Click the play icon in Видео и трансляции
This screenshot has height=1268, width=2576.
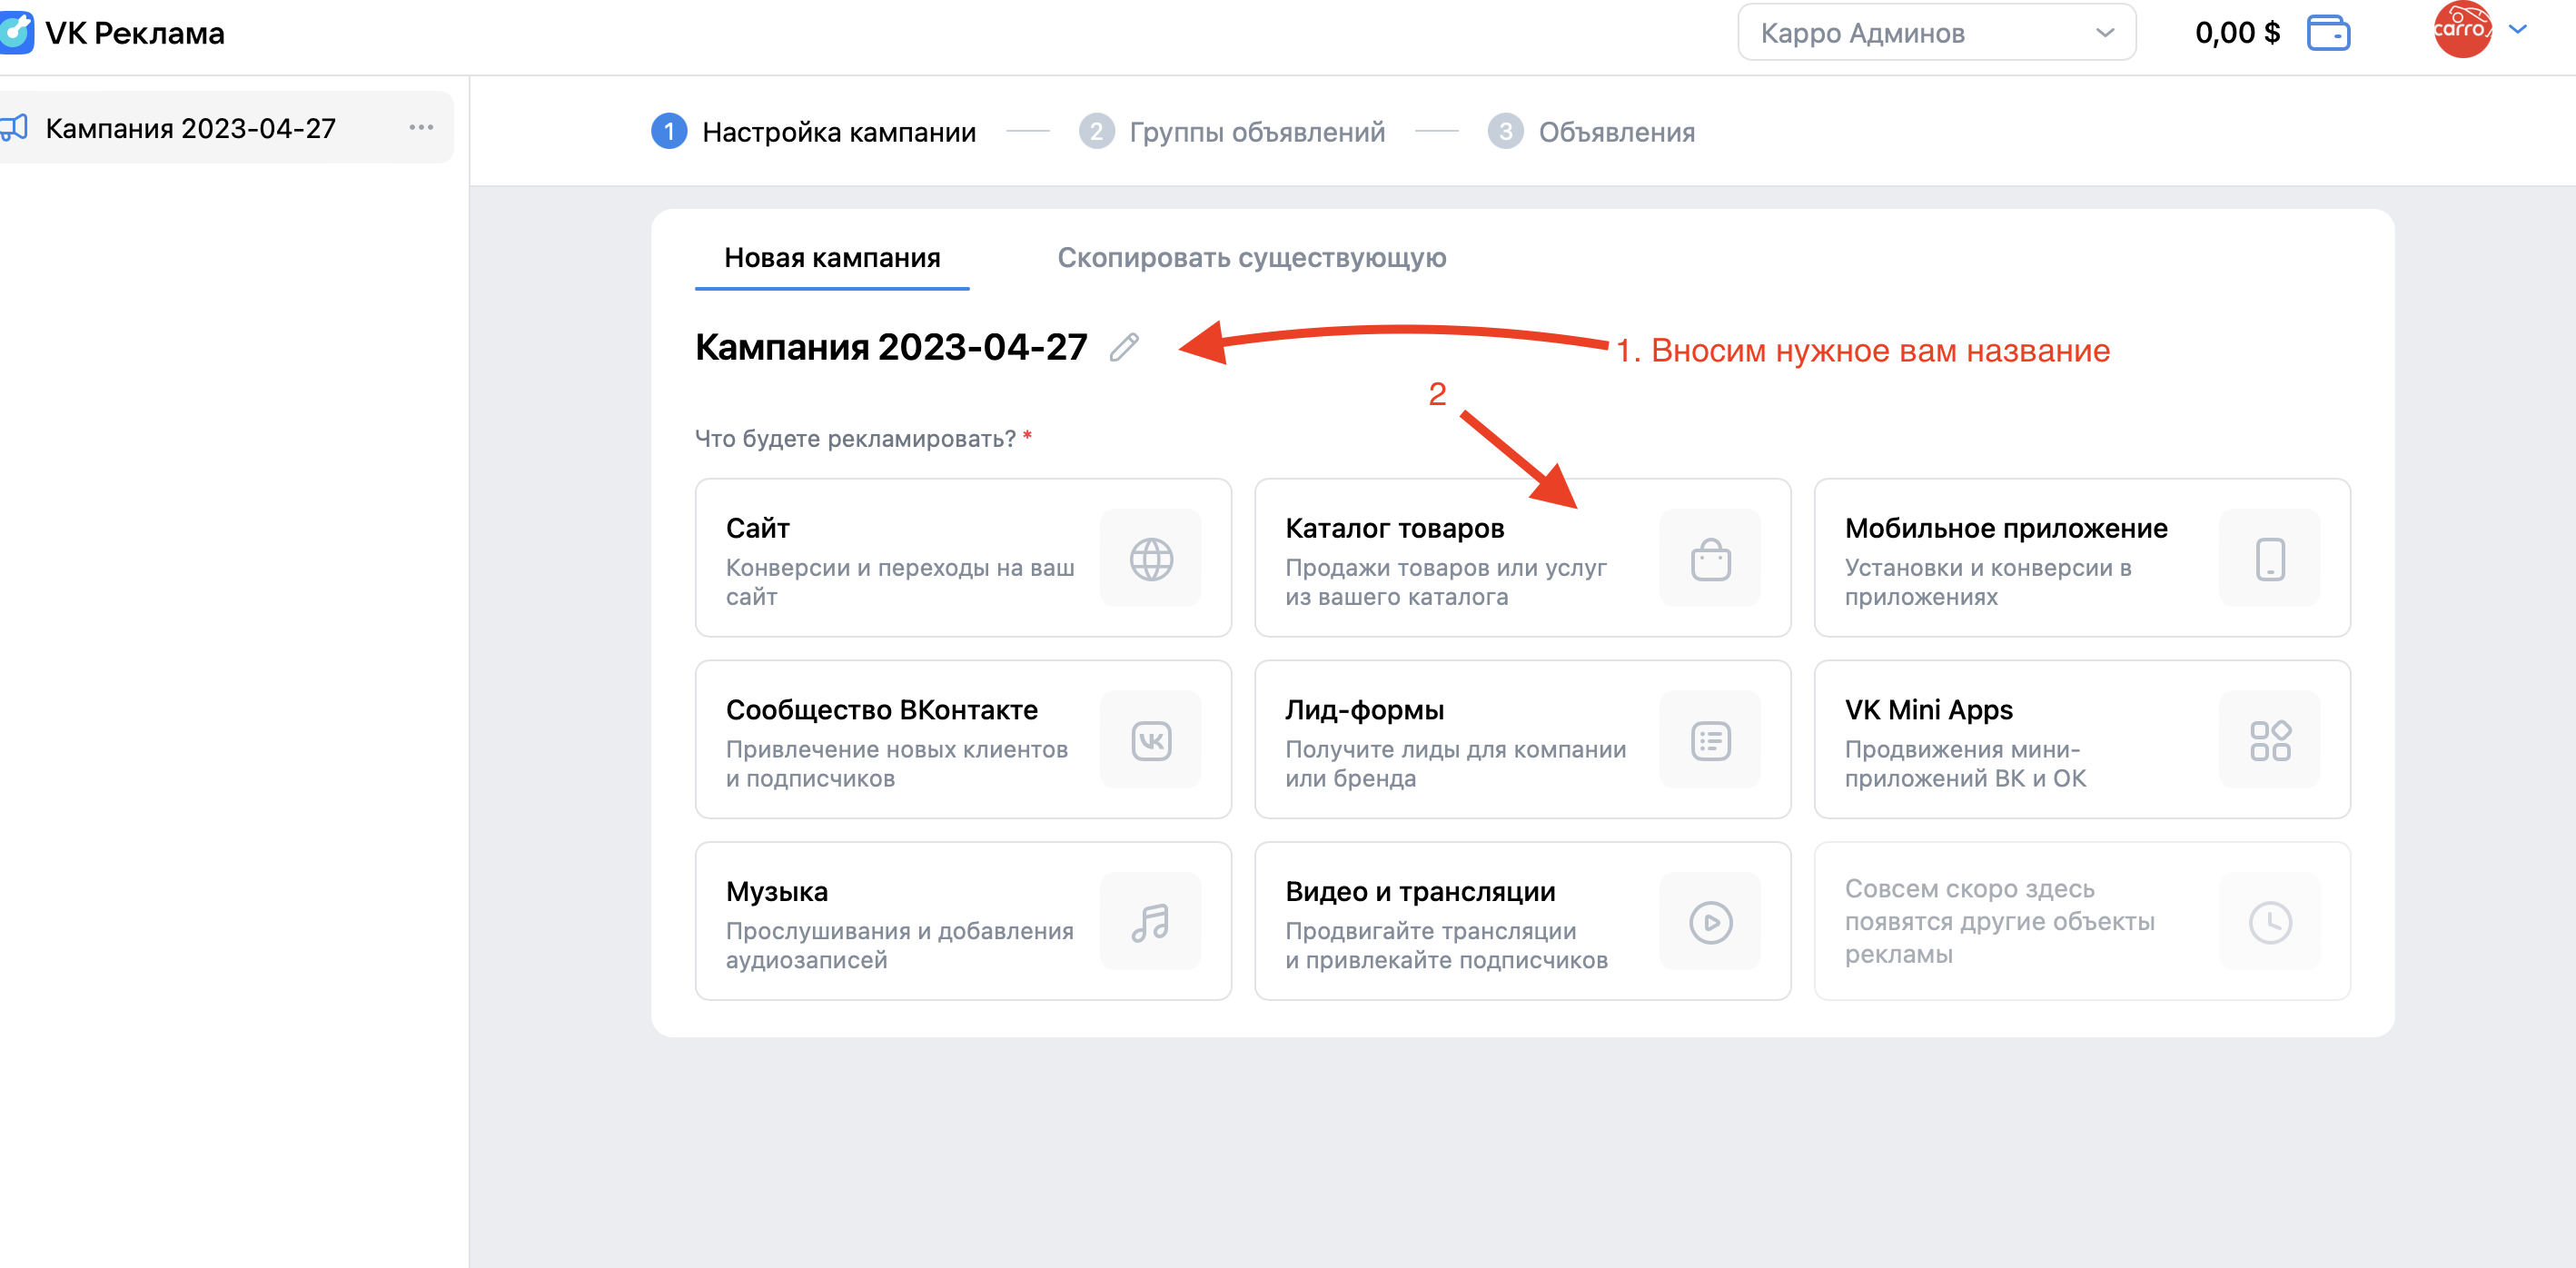1710,922
